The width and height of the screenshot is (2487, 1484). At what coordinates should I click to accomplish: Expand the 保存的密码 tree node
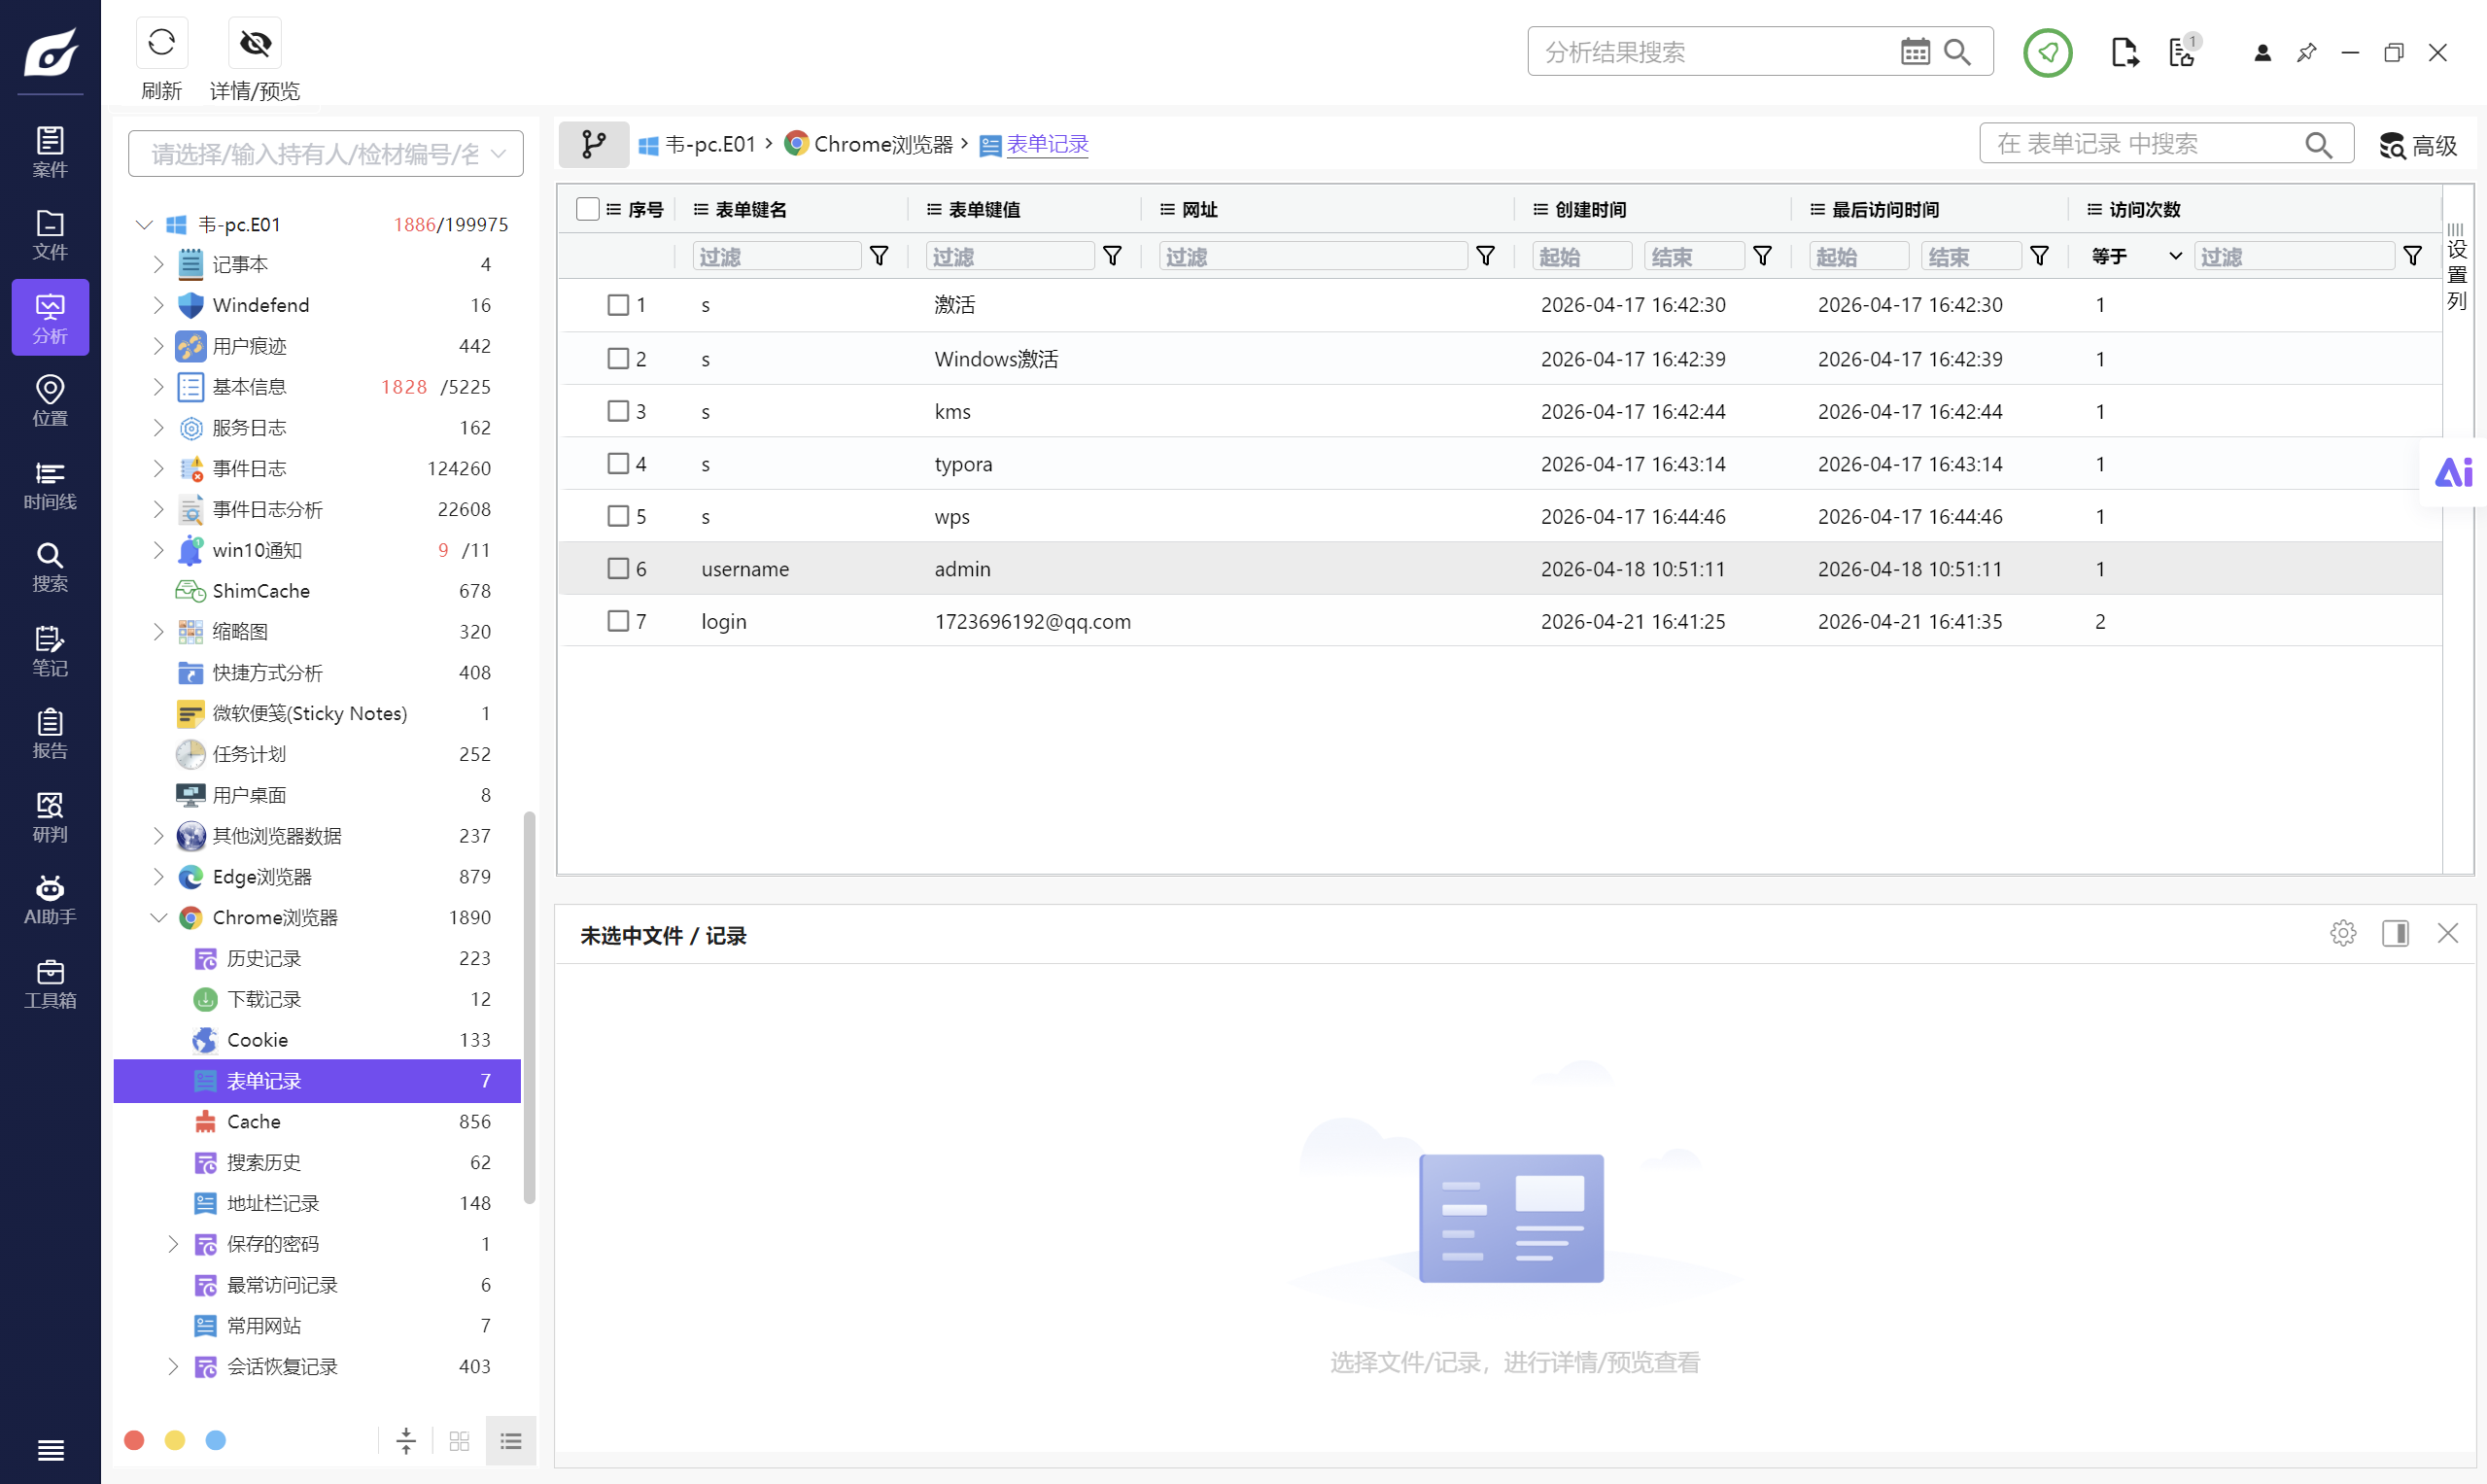[173, 1243]
